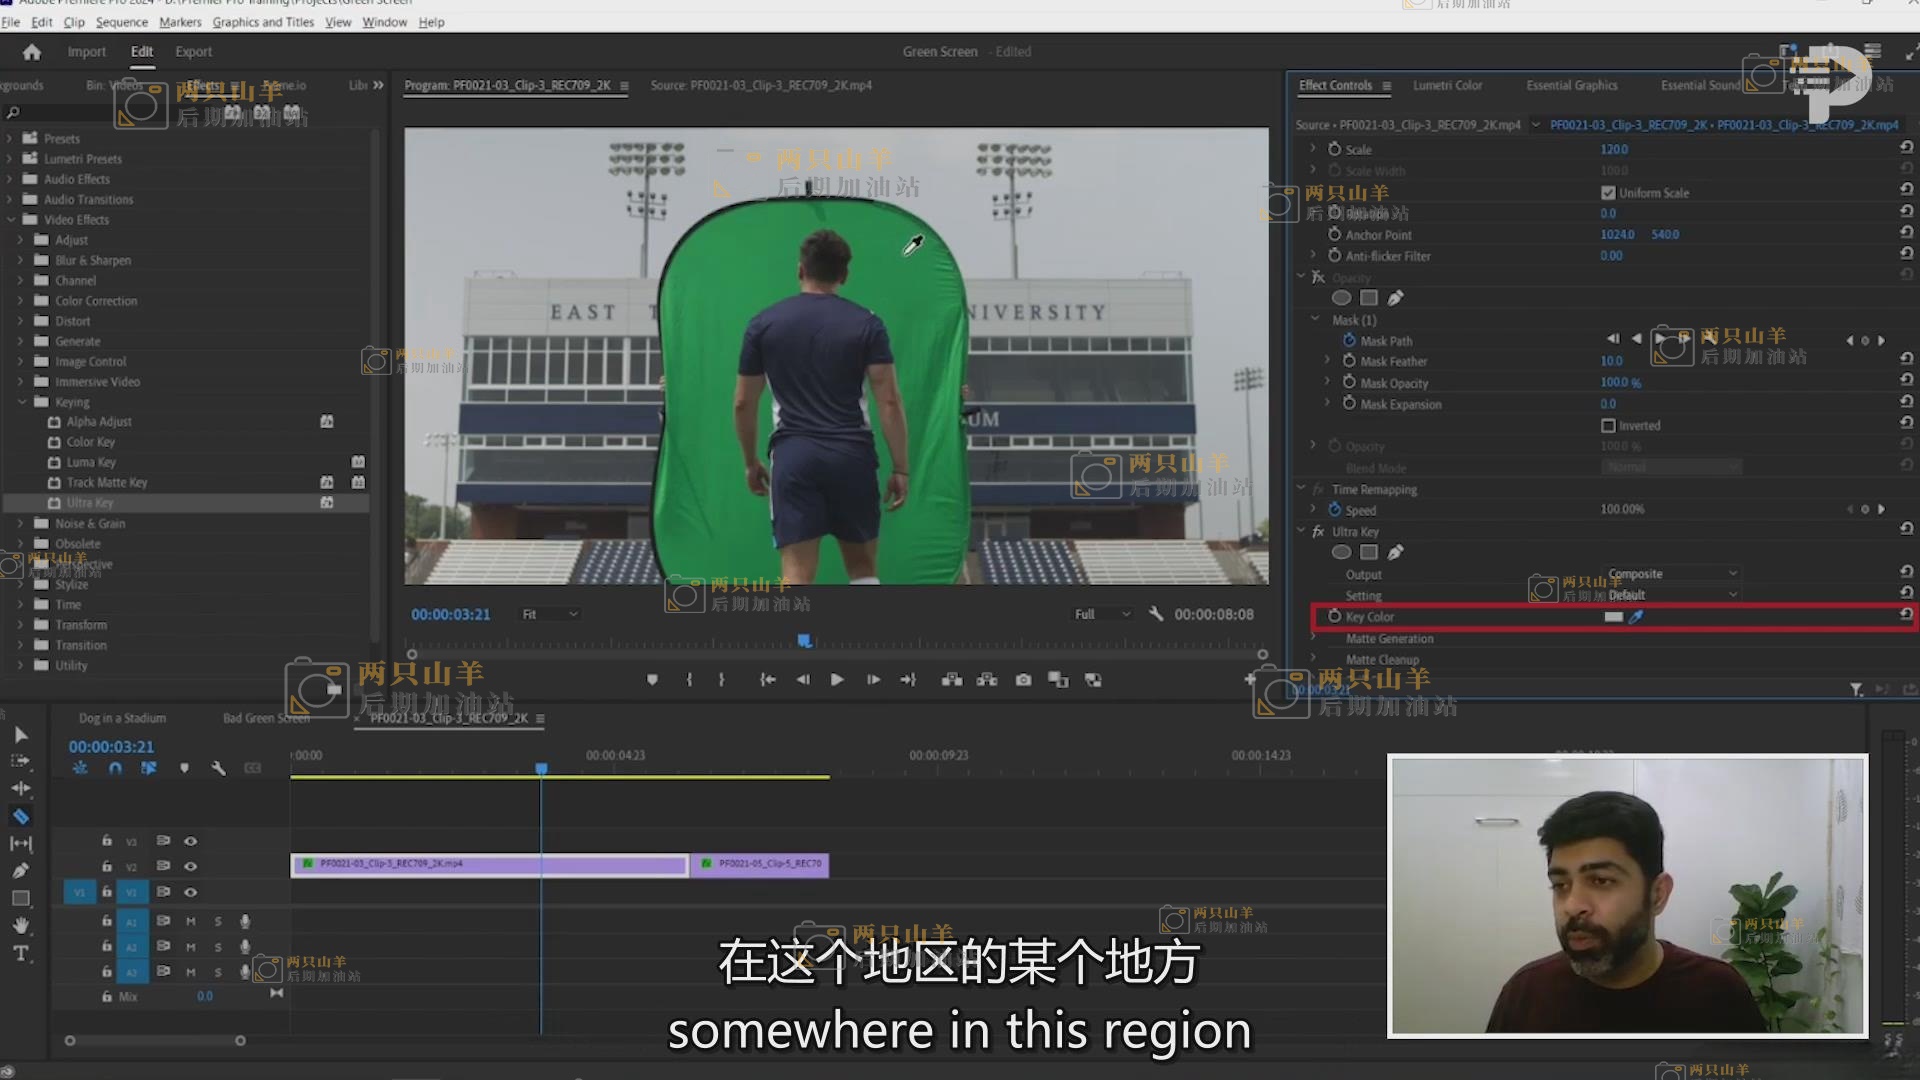Open the Fit zoom level dropdown
This screenshot has height=1080, width=1920.
tap(550, 614)
